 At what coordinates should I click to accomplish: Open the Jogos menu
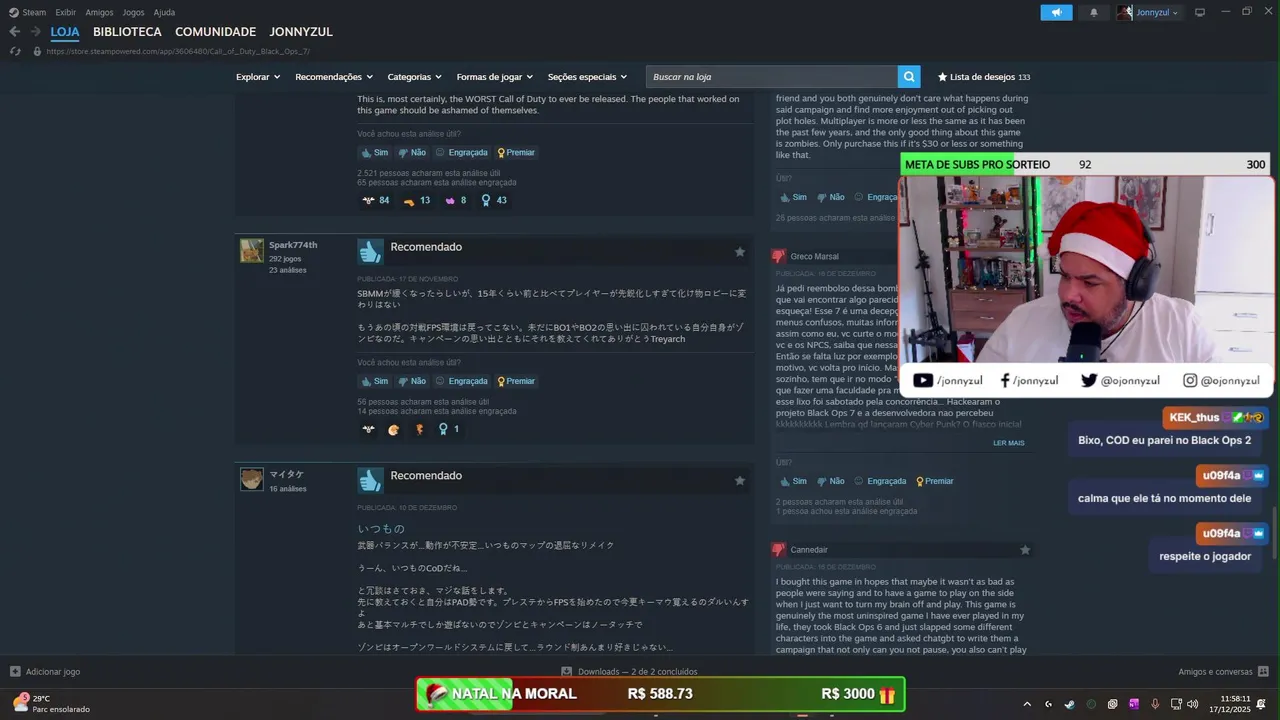click(133, 12)
